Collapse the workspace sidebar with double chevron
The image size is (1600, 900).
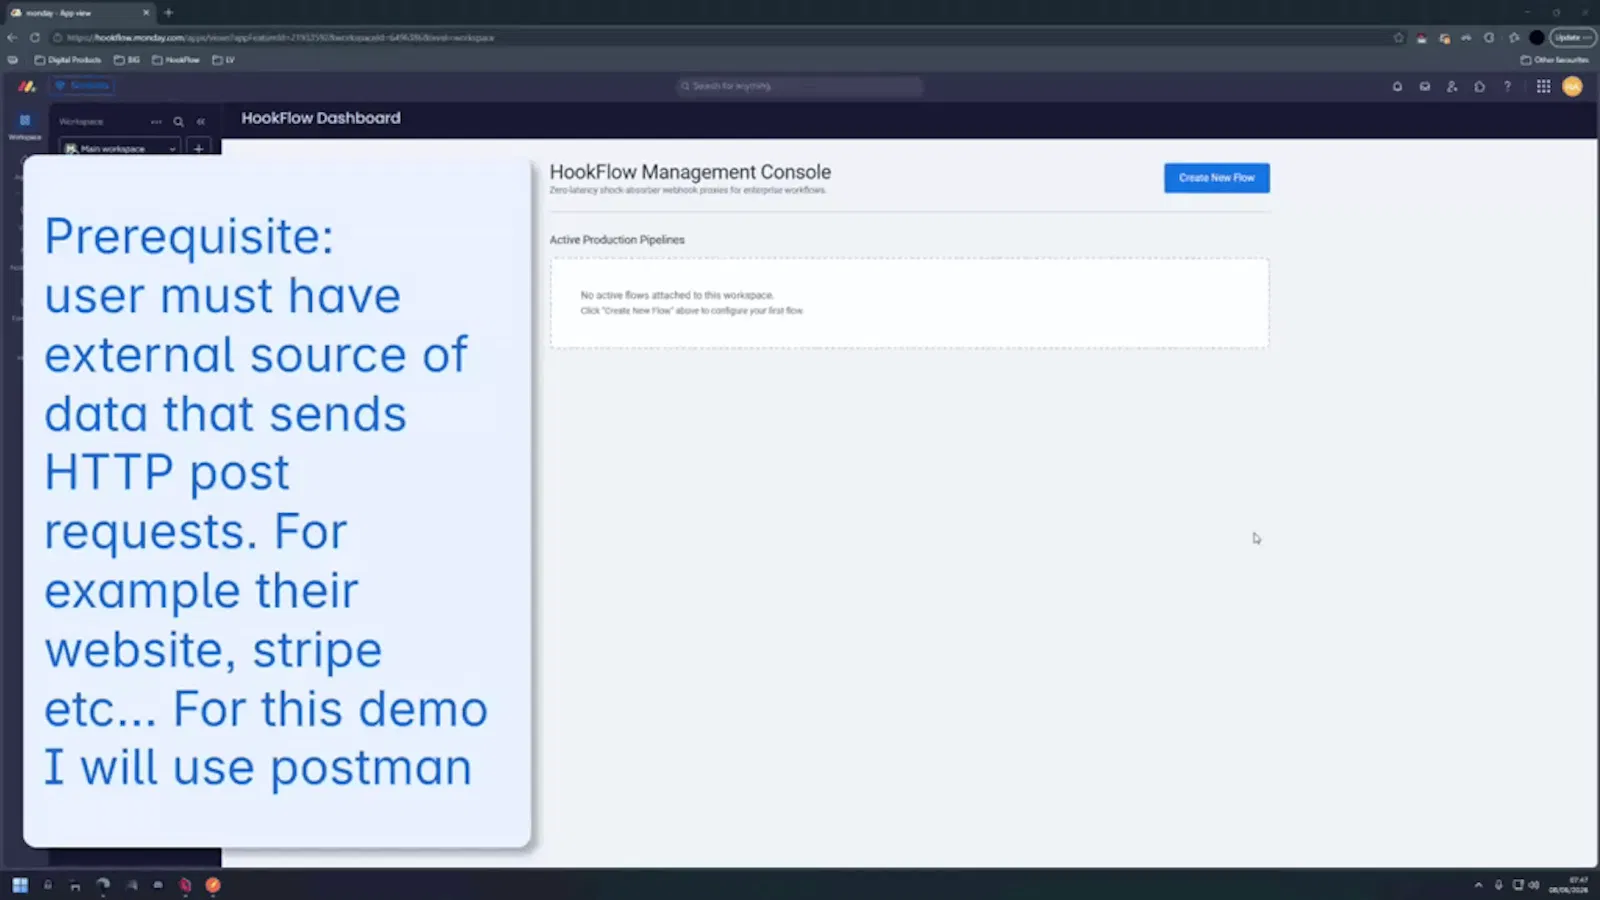pyautogui.click(x=200, y=121)
